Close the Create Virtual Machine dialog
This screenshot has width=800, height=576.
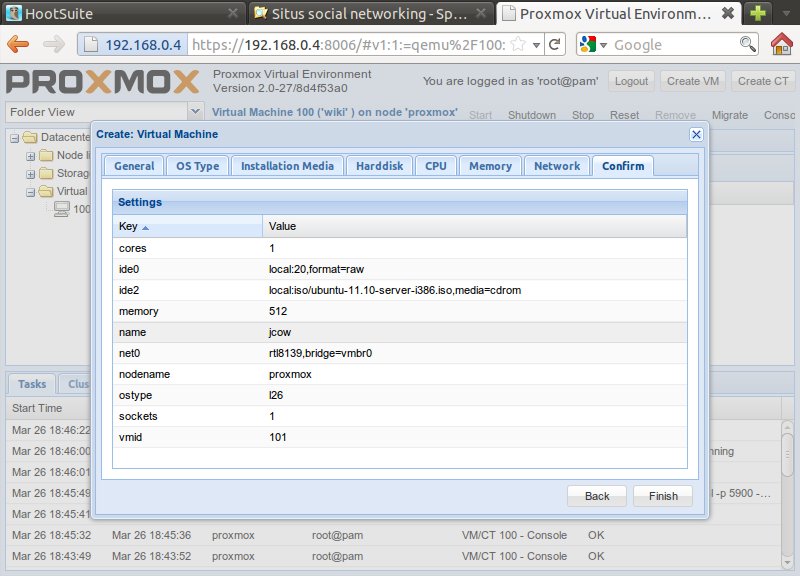pos(696,134)
